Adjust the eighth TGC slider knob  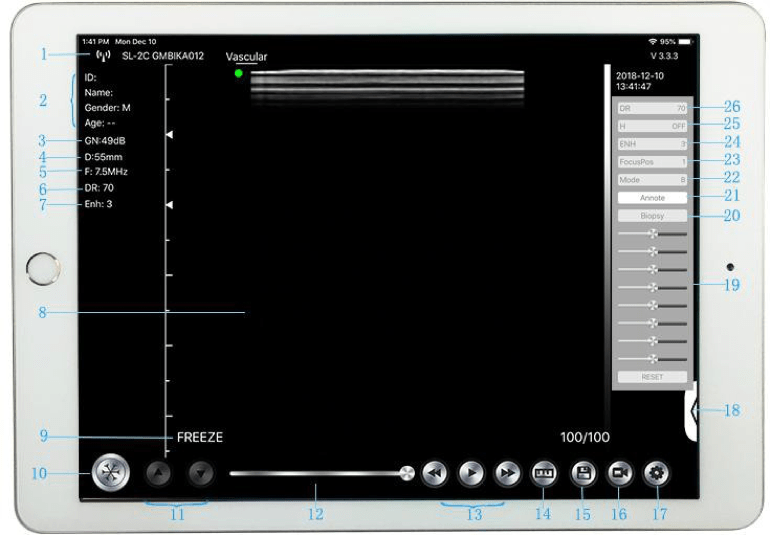click(653, 359)
